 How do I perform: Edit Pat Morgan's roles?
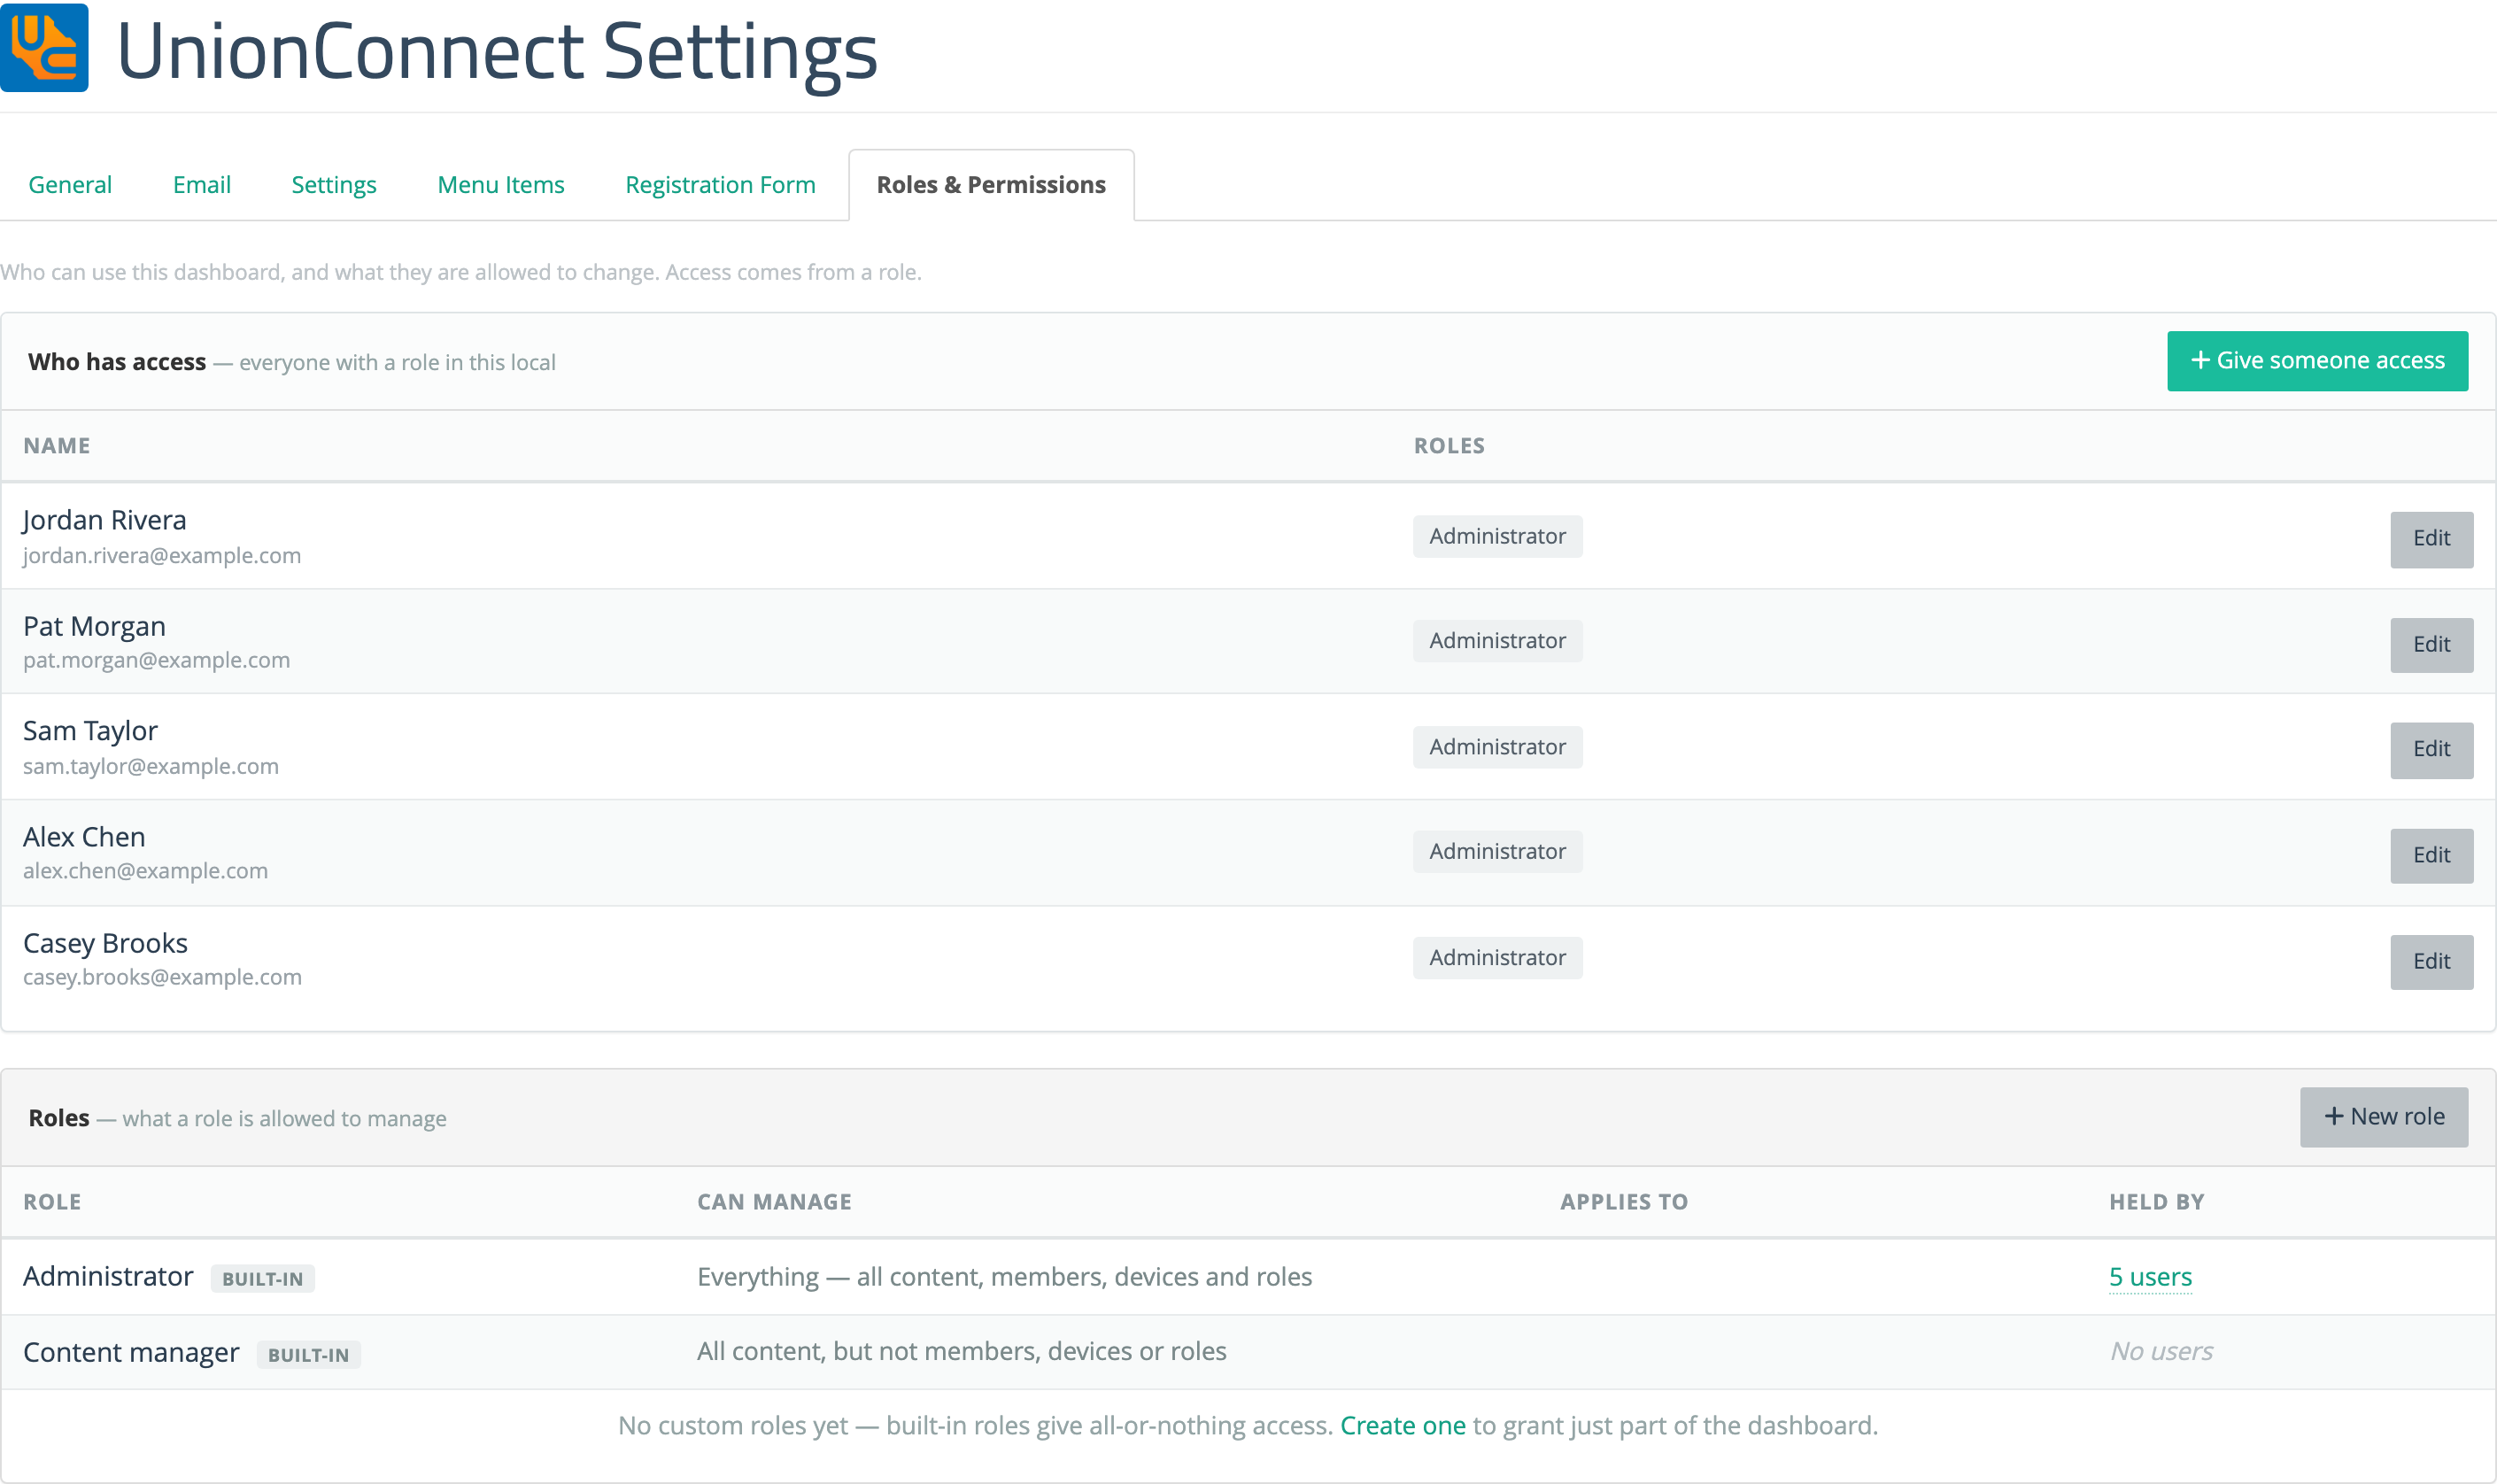coord(2431,645)
